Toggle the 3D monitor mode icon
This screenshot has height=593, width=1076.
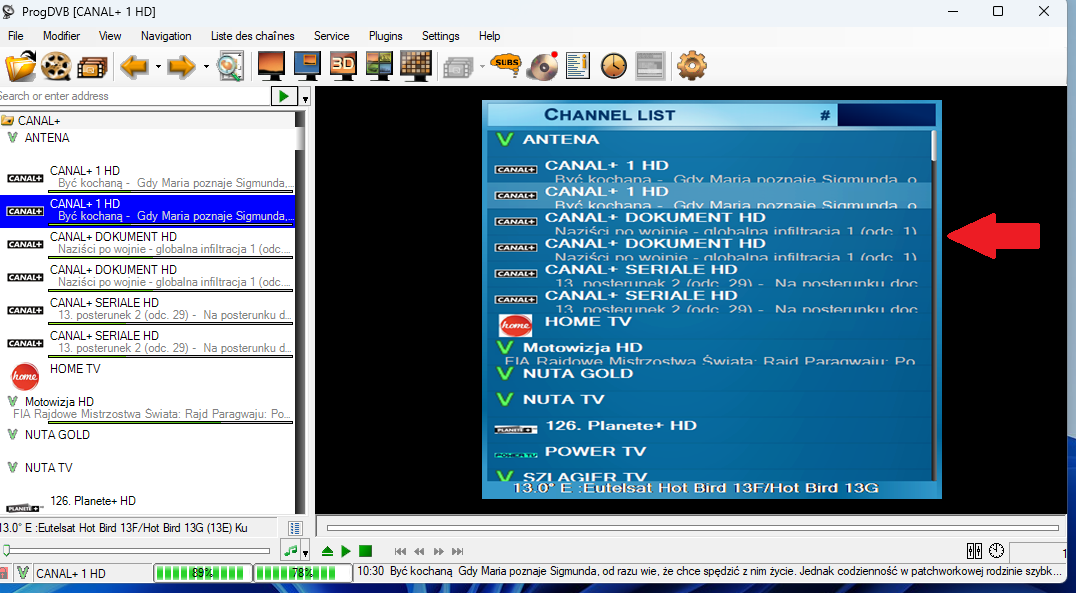pyautogui.click(x=343, y=67)
